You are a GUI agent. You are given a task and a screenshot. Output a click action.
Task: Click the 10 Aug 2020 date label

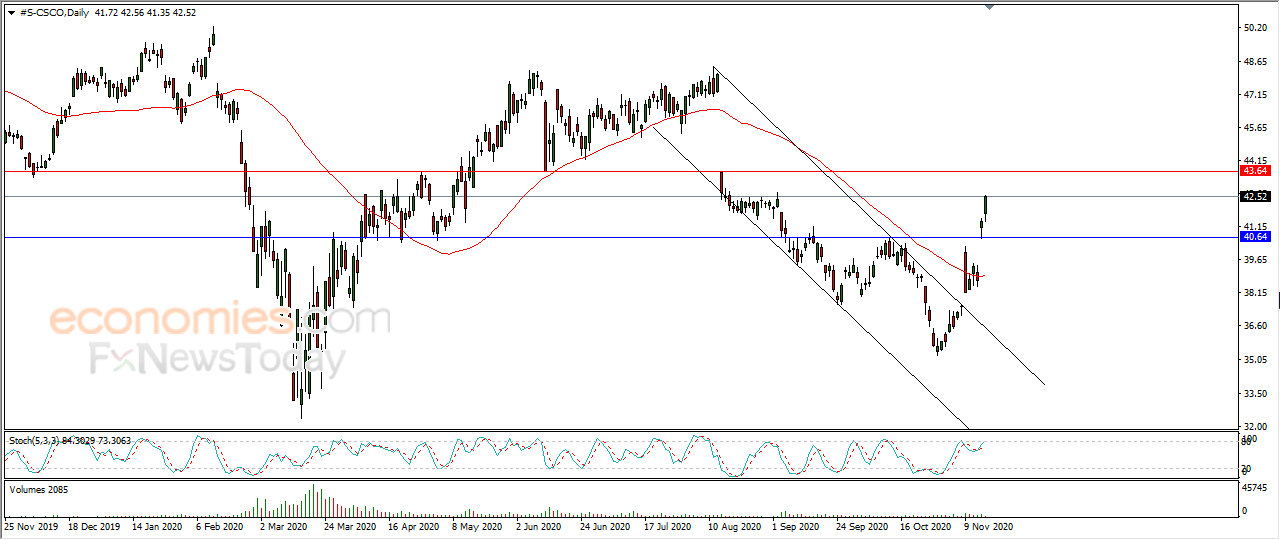tap(733, 525)
